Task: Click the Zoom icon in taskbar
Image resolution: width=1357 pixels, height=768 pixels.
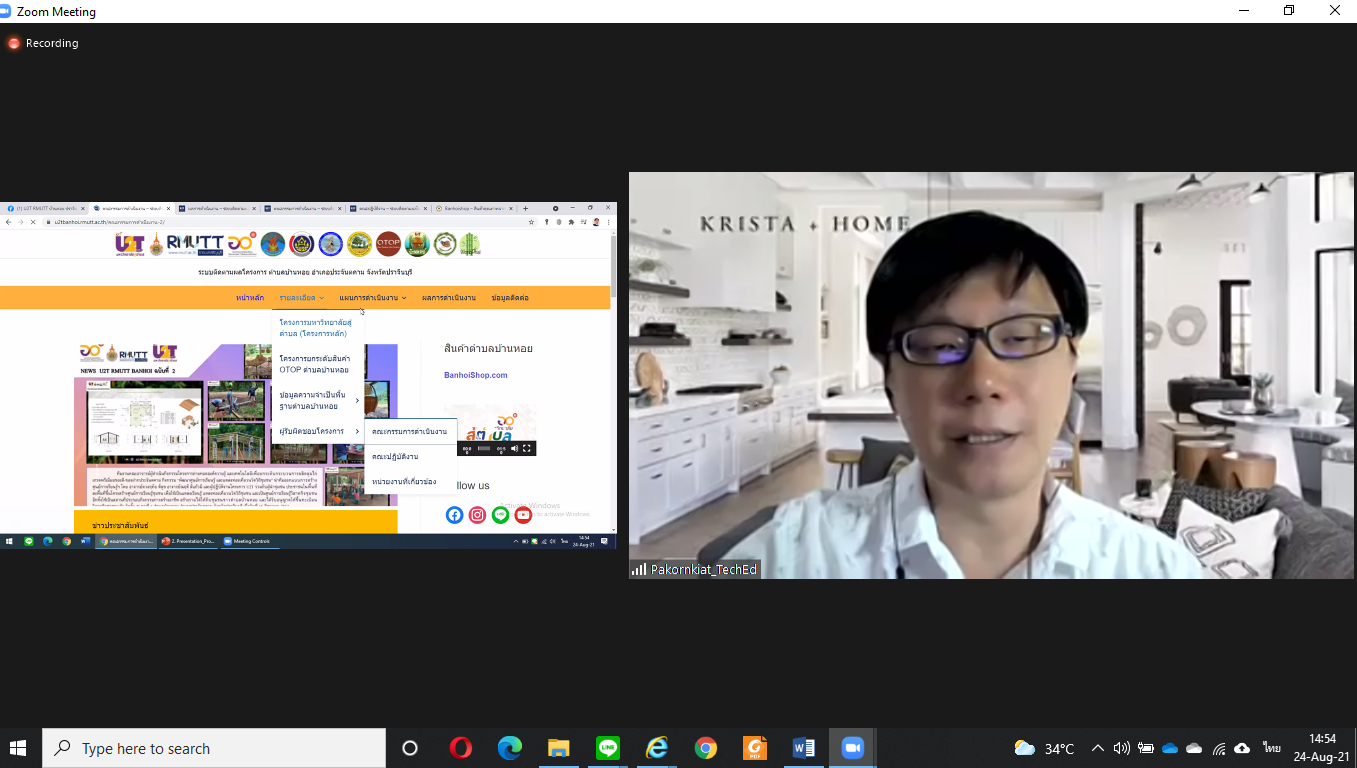Action: point(852,748)
